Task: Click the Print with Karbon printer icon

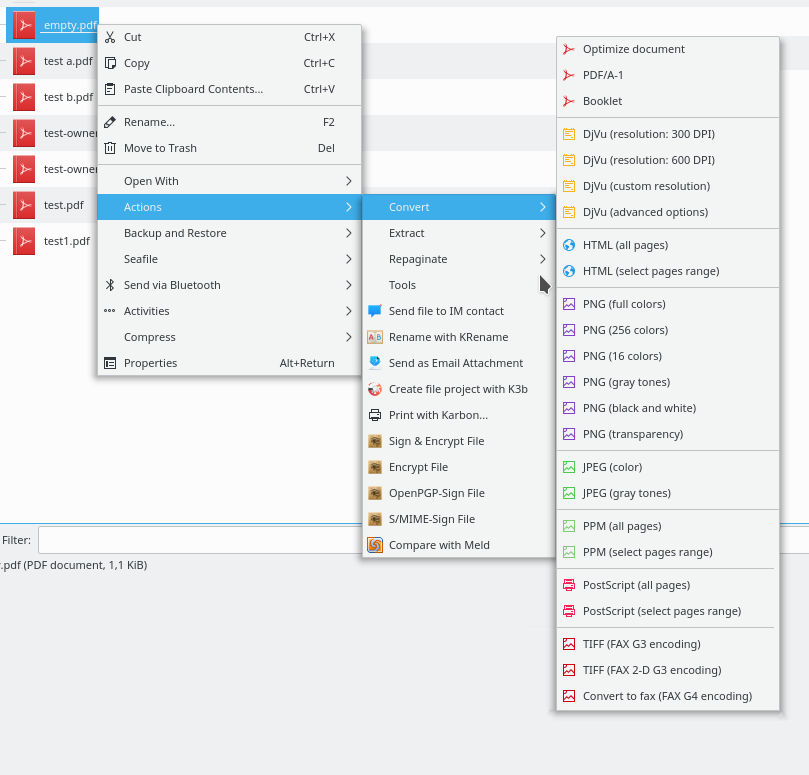Action: click(375, 415)
